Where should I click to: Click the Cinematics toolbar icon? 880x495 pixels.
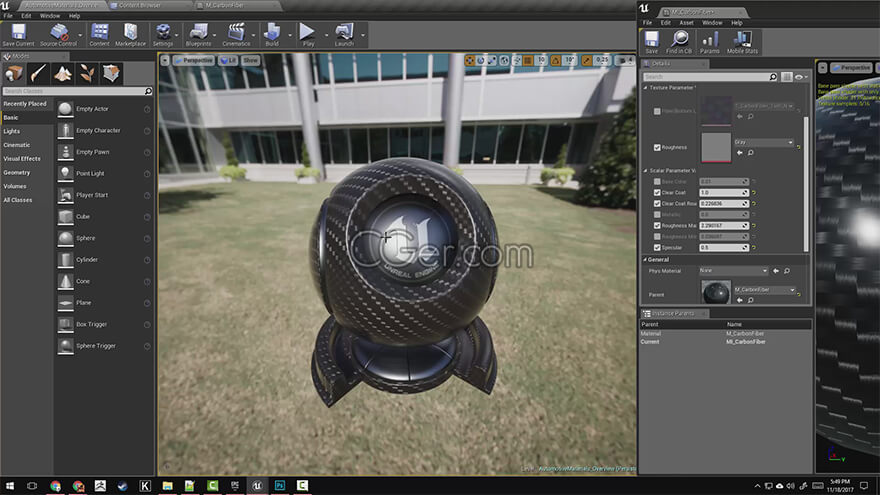click(x=236, y=35)
